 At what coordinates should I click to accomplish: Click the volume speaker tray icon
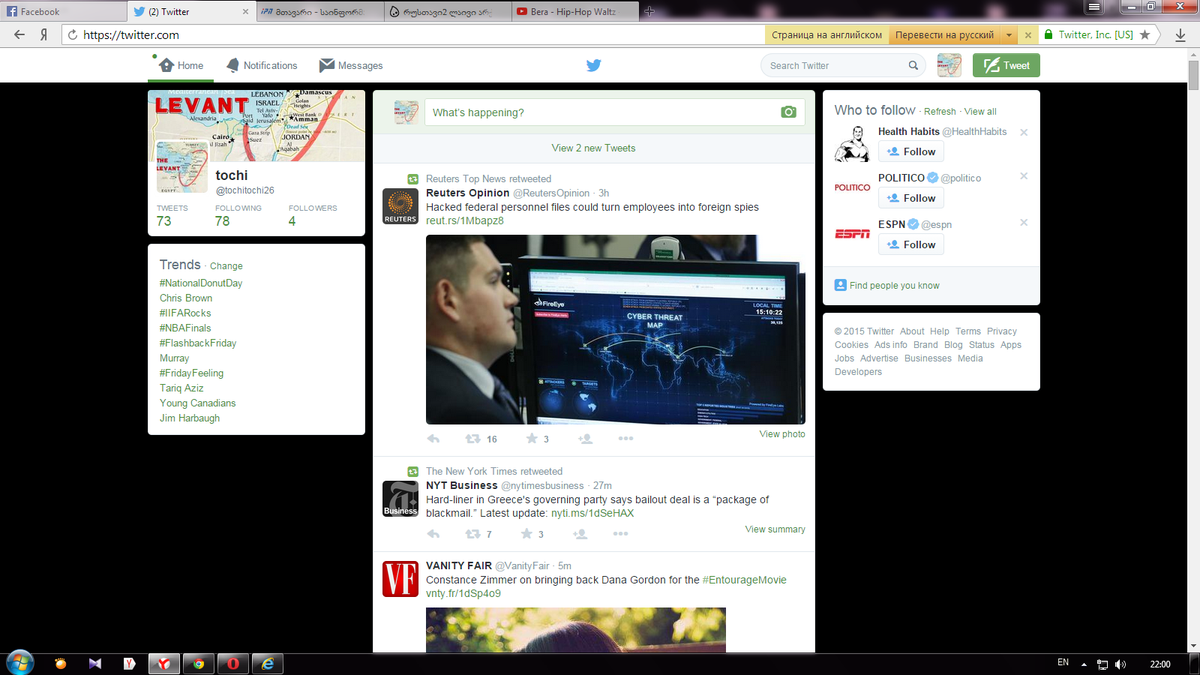coord(1120,664)
